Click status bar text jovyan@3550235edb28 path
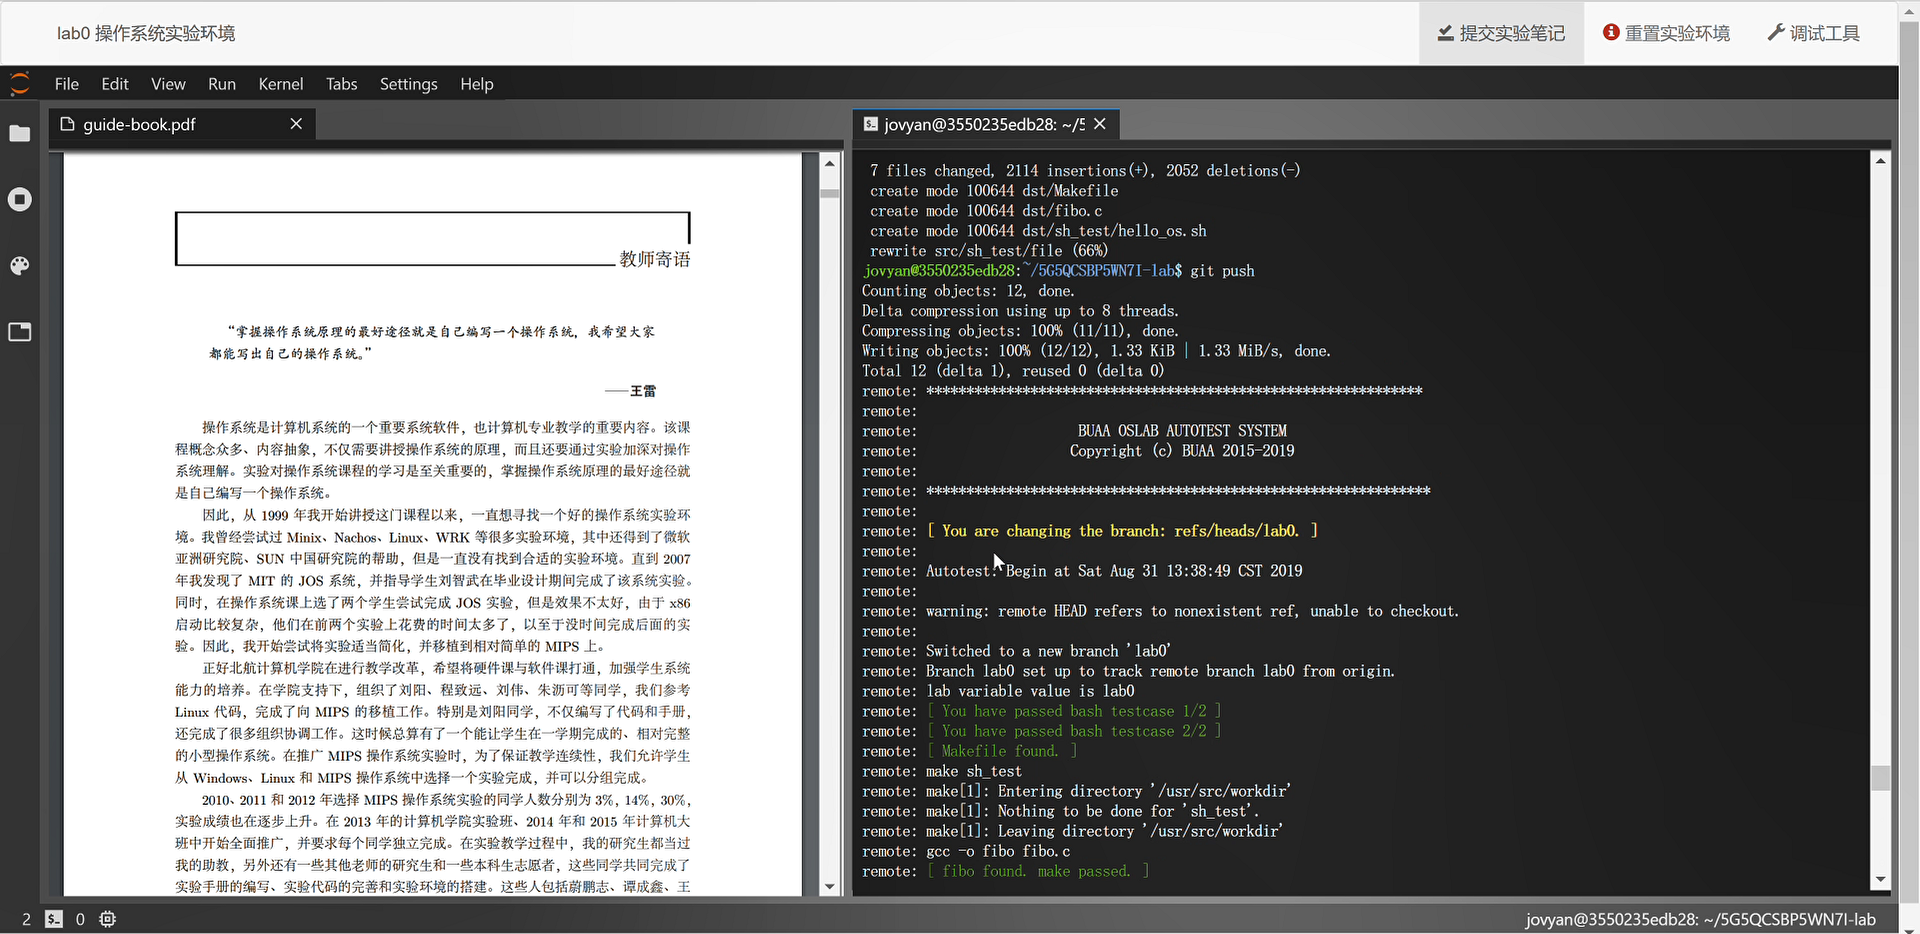This screenshot has height=934, width=1920. pos(1700,919)
